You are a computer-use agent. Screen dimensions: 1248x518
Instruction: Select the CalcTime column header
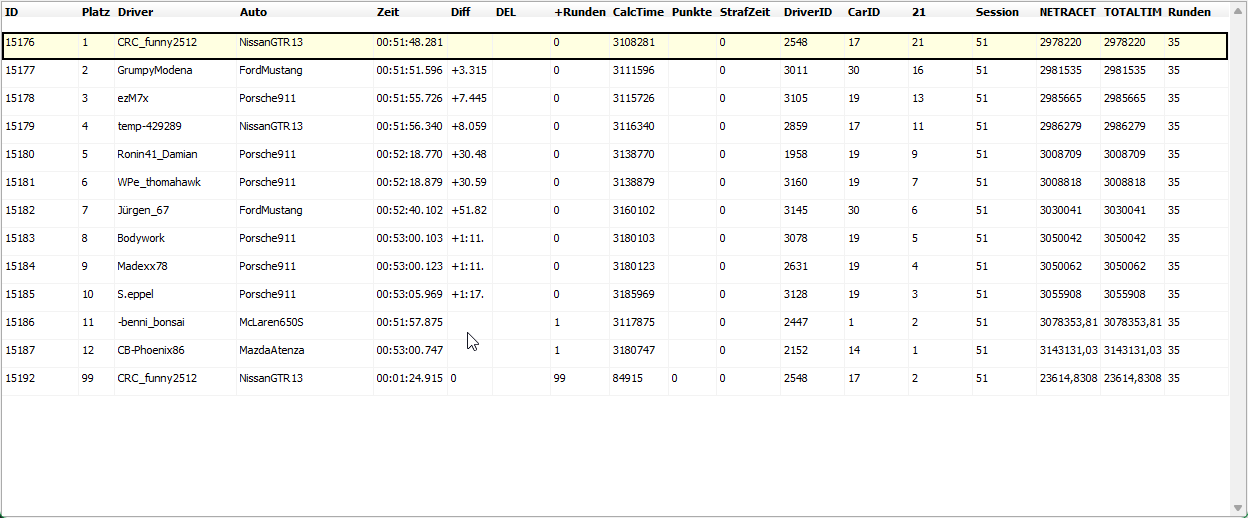coord(637,12)
